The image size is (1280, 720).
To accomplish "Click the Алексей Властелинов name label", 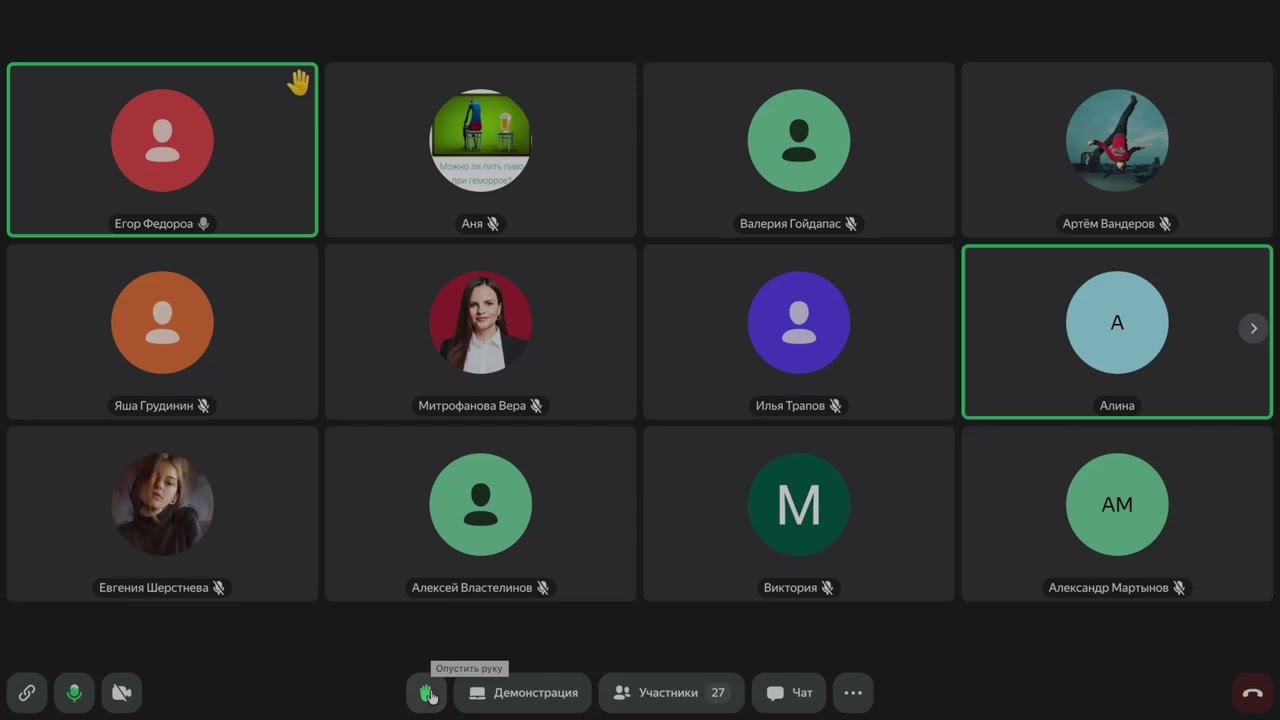I will coord(472,588).
